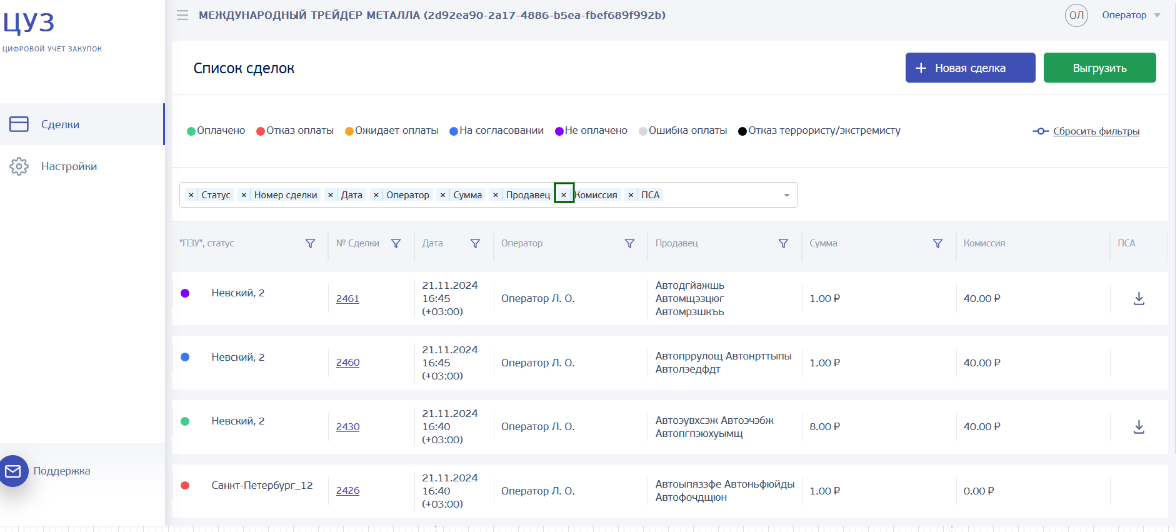Viewport: 1176px width, 532px height.
Task: Open the Сделки sidebar section
Action: [x=82, y=125]
